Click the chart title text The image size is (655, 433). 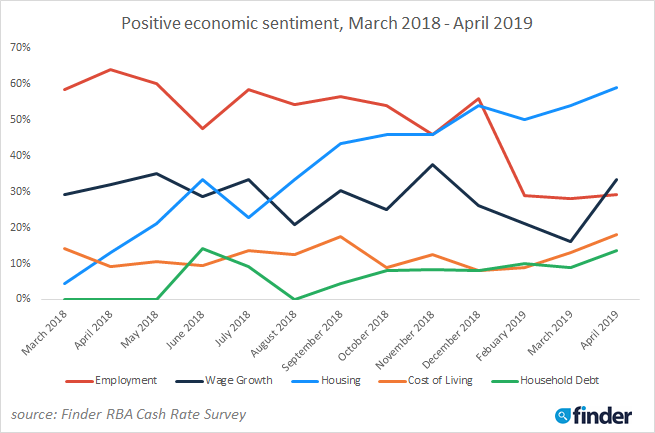[326, 21]
